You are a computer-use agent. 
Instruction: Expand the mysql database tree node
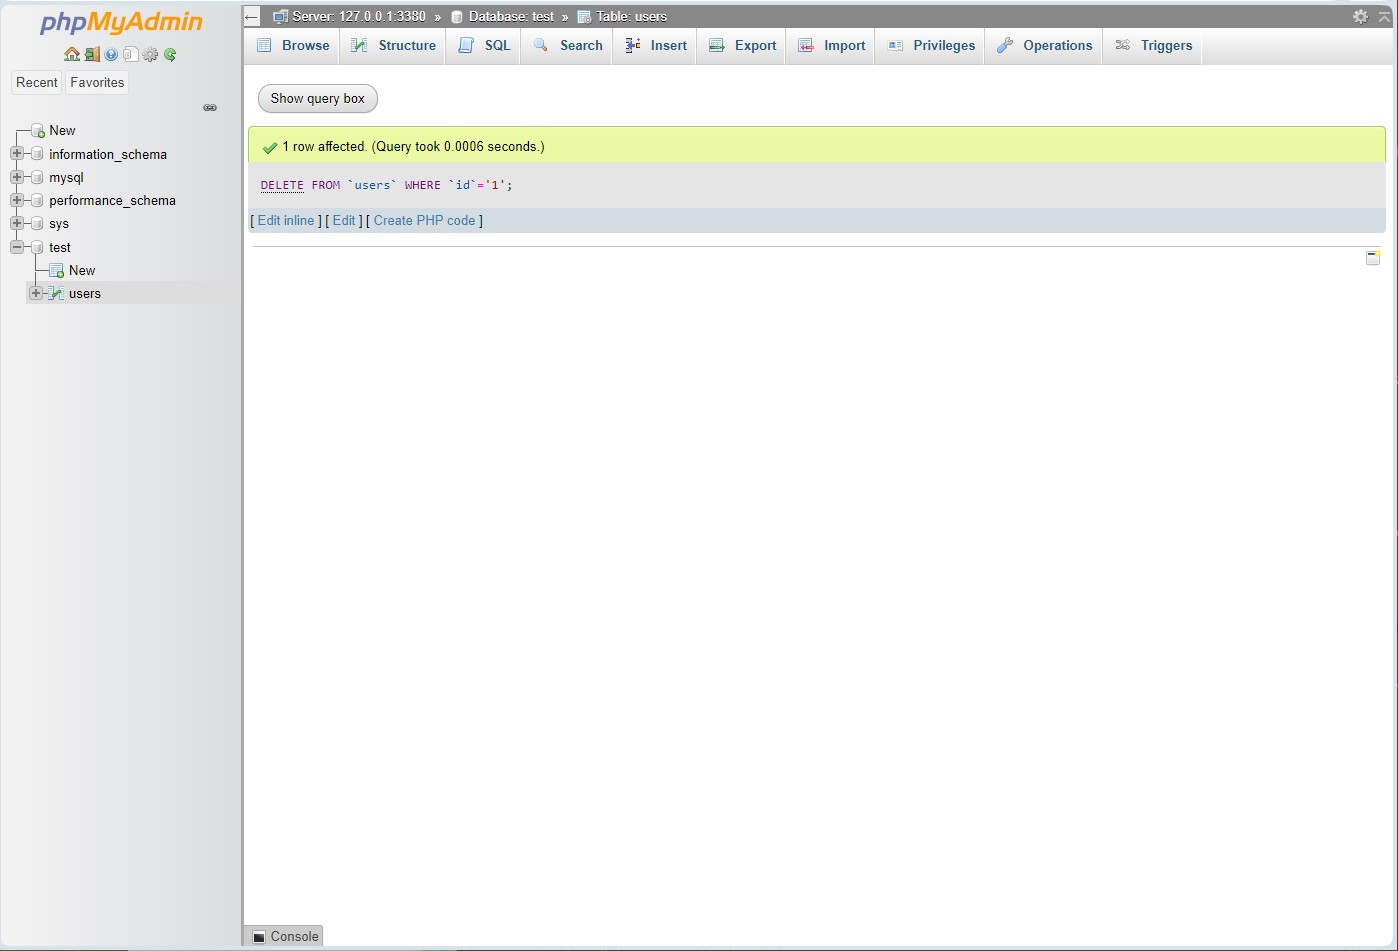coord(16,177)
